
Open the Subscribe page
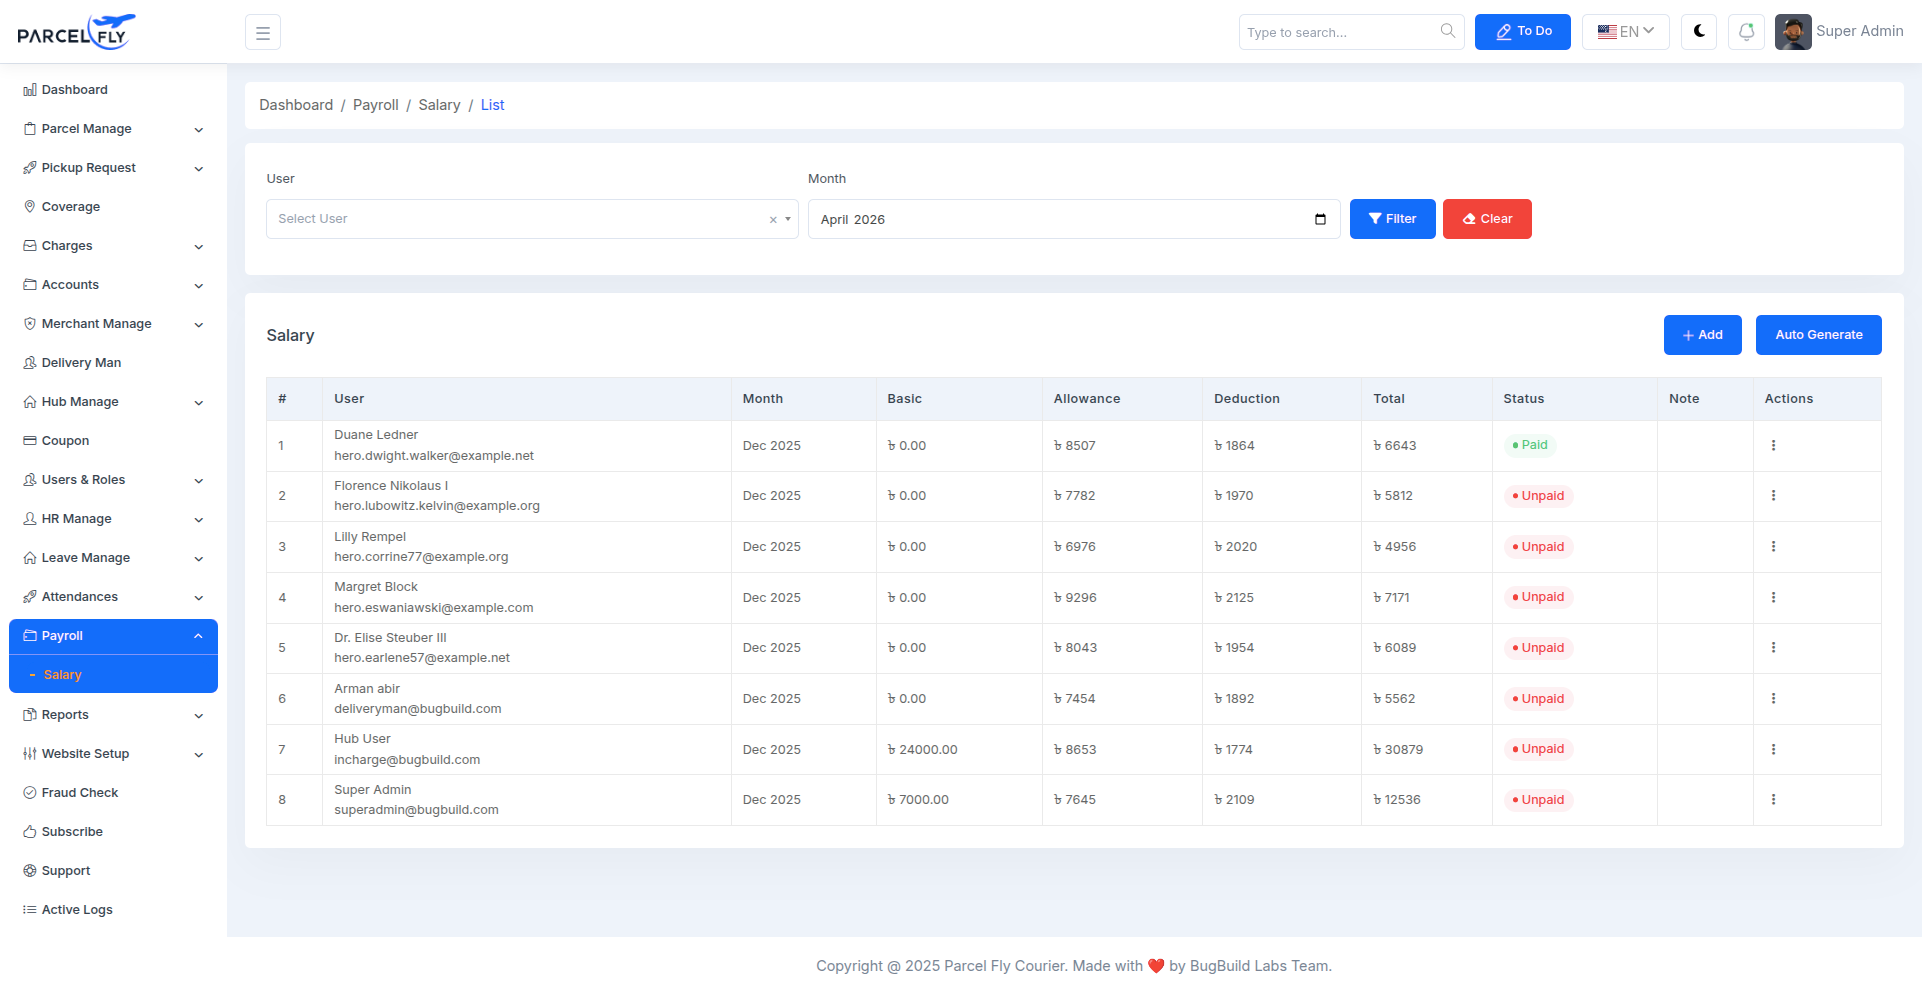(x=71, y=831)
